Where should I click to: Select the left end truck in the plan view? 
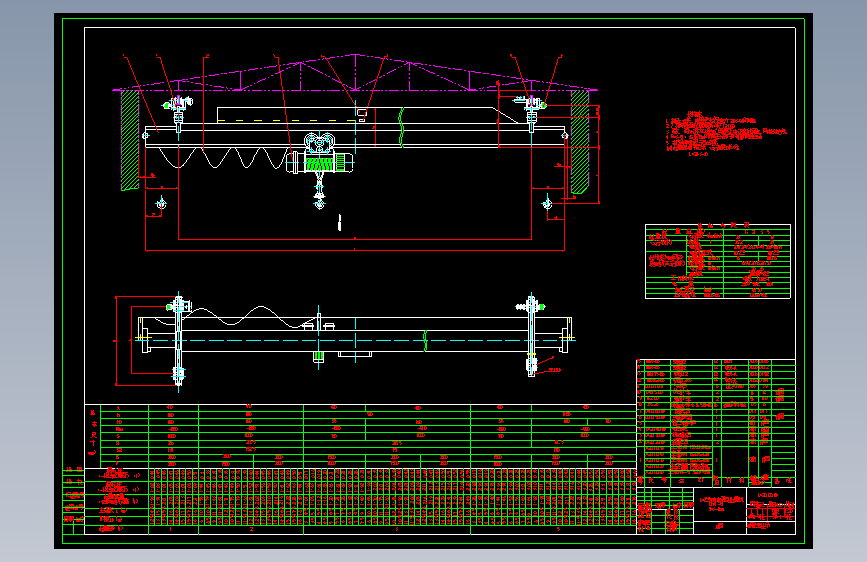click(x=178, y=339)
